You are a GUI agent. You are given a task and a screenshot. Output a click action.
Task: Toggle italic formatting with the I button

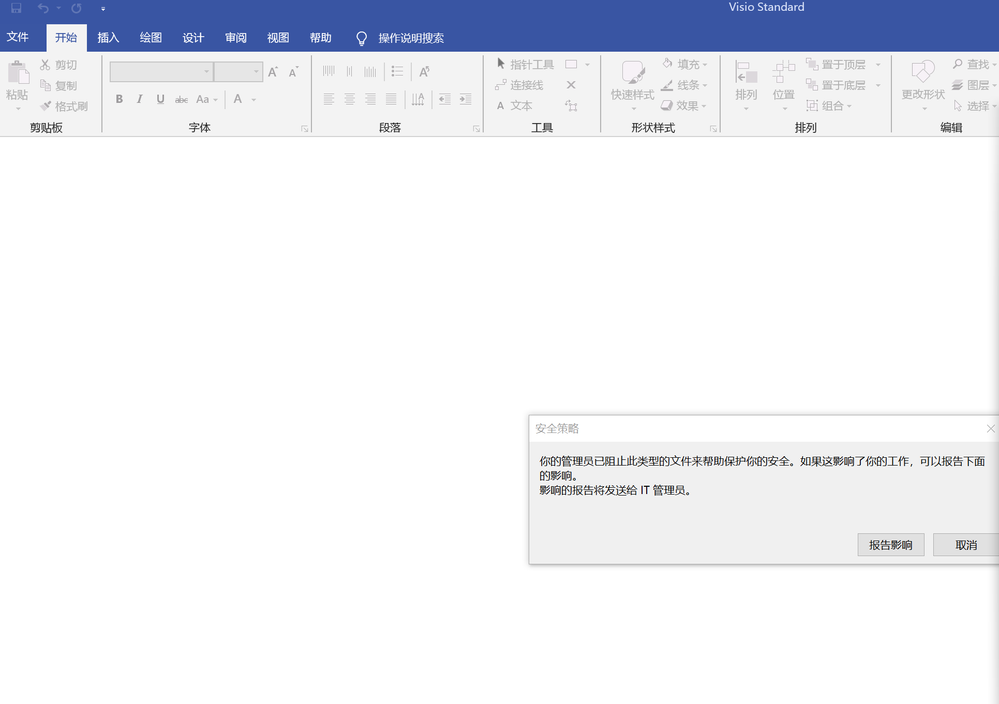click(x=139, y=99)
